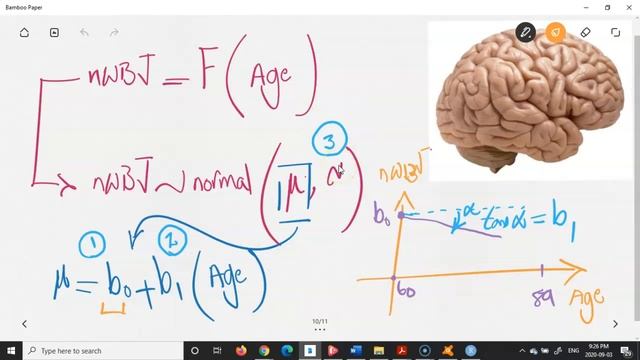The width and height of the screenshot is (640, 360).
Task: Open Microsoft Word from the taskbar
Action: tap(356, 351)
